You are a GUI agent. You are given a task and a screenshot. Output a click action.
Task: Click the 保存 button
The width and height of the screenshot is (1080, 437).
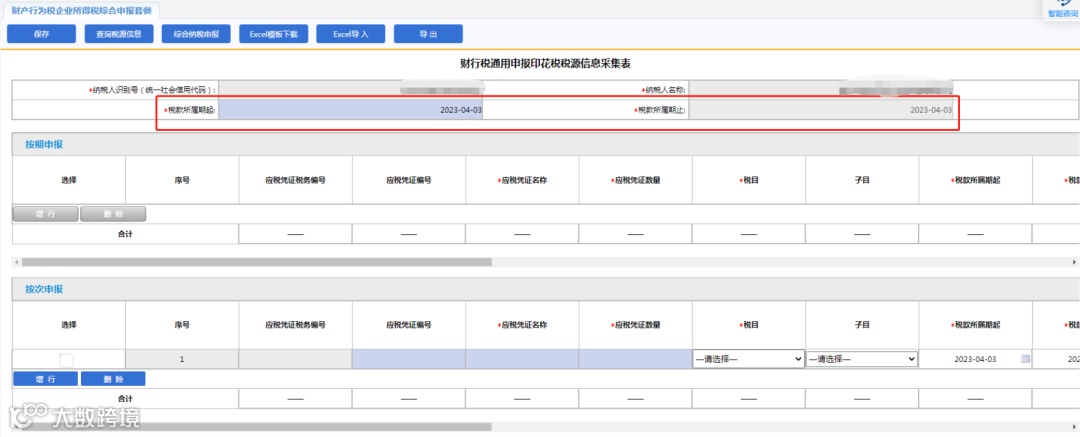[41, 34]
